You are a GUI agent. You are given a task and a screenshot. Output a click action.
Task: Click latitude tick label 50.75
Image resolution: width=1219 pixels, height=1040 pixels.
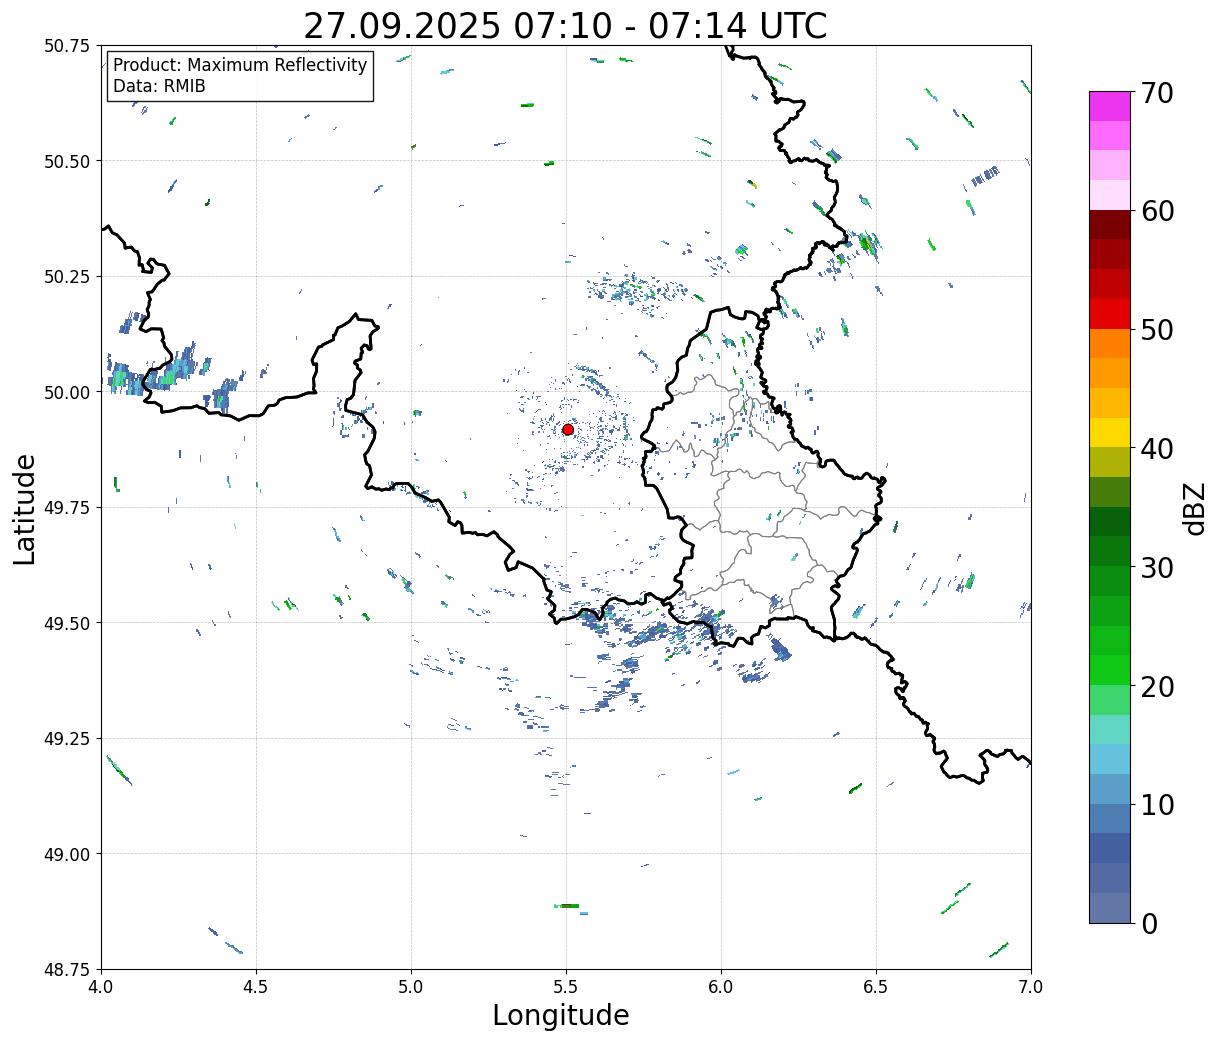point(67,45)
